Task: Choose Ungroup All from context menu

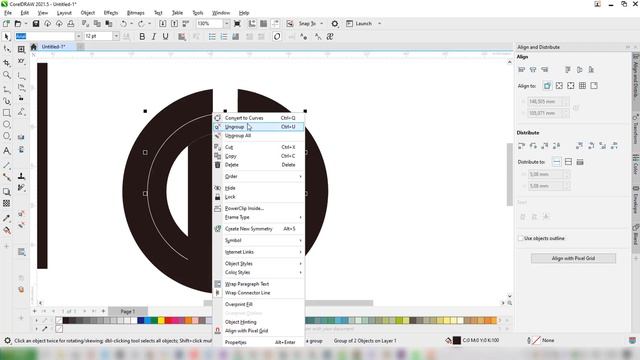Action: pos(259,136)
